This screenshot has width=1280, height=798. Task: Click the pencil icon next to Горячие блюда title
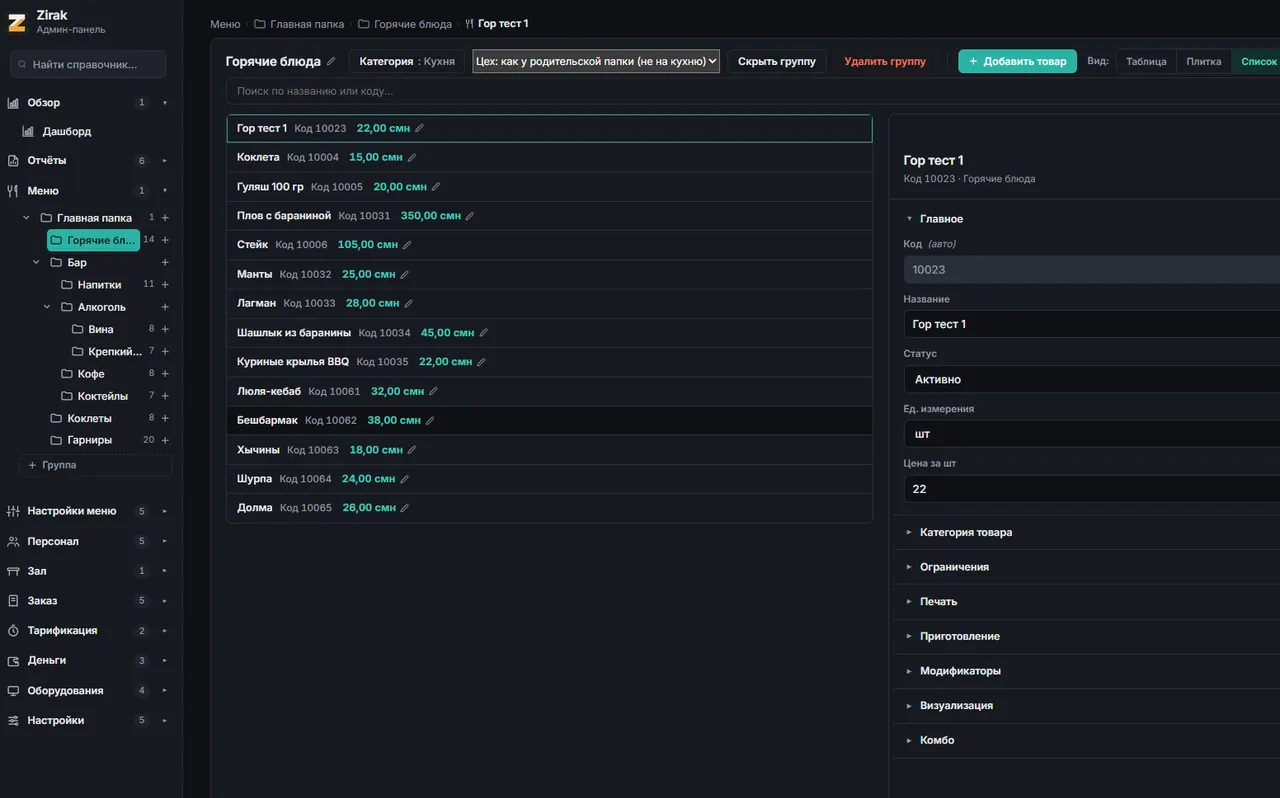tap(331, 62)
